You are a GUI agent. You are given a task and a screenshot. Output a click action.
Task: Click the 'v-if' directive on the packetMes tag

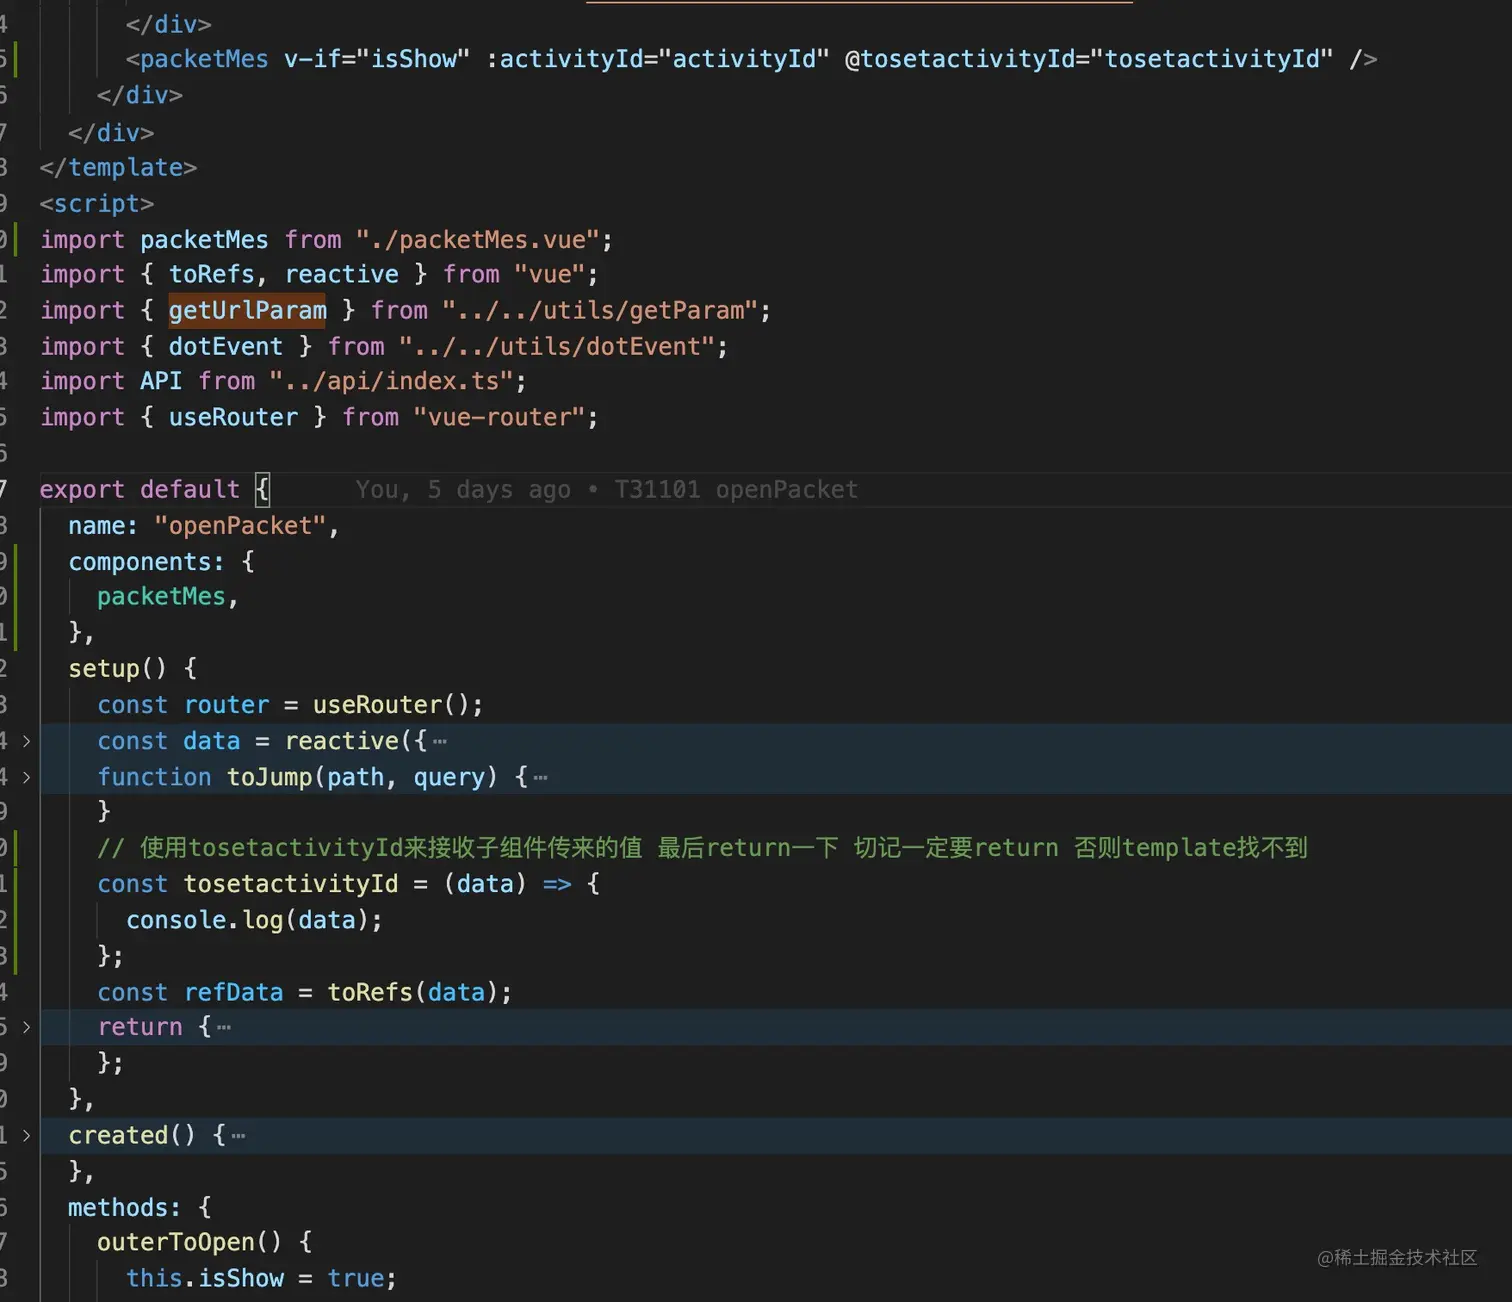[313, 59]
